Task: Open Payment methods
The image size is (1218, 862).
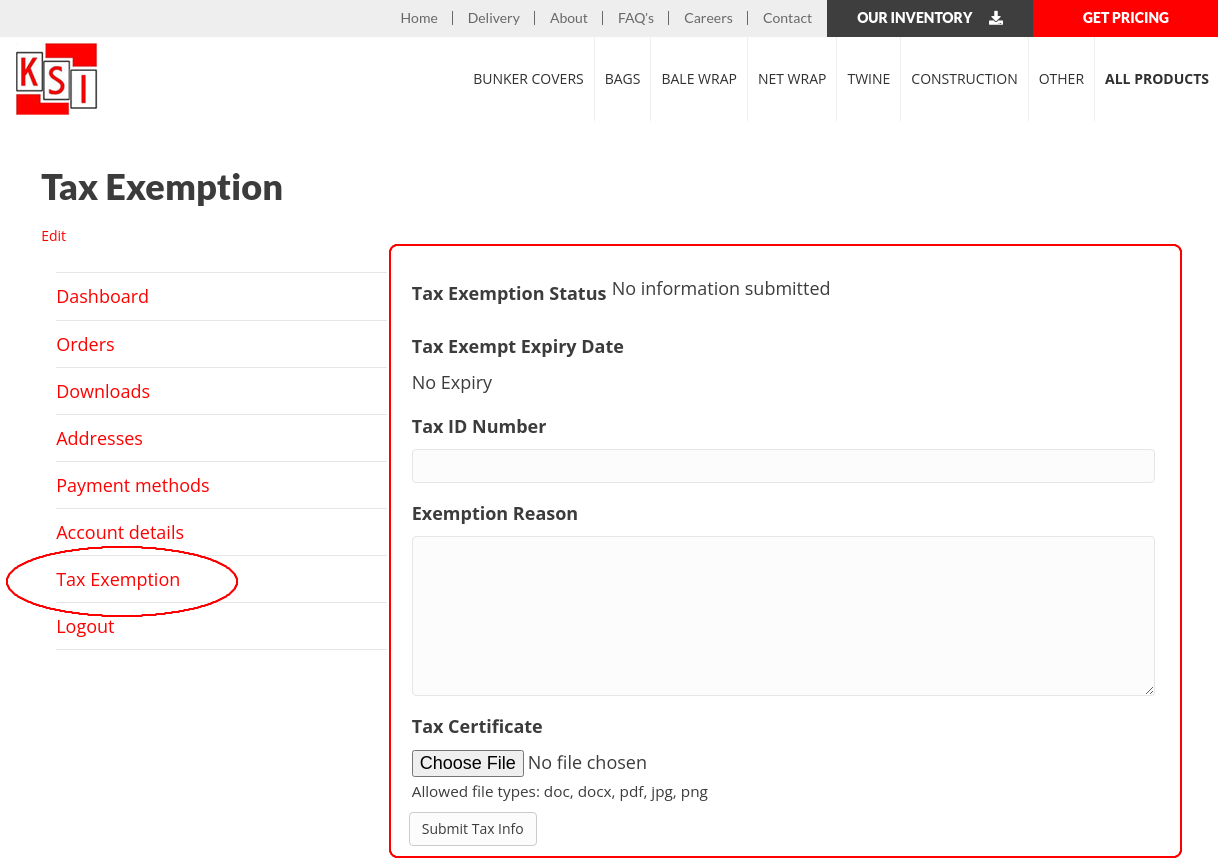Action: (133, 485)
